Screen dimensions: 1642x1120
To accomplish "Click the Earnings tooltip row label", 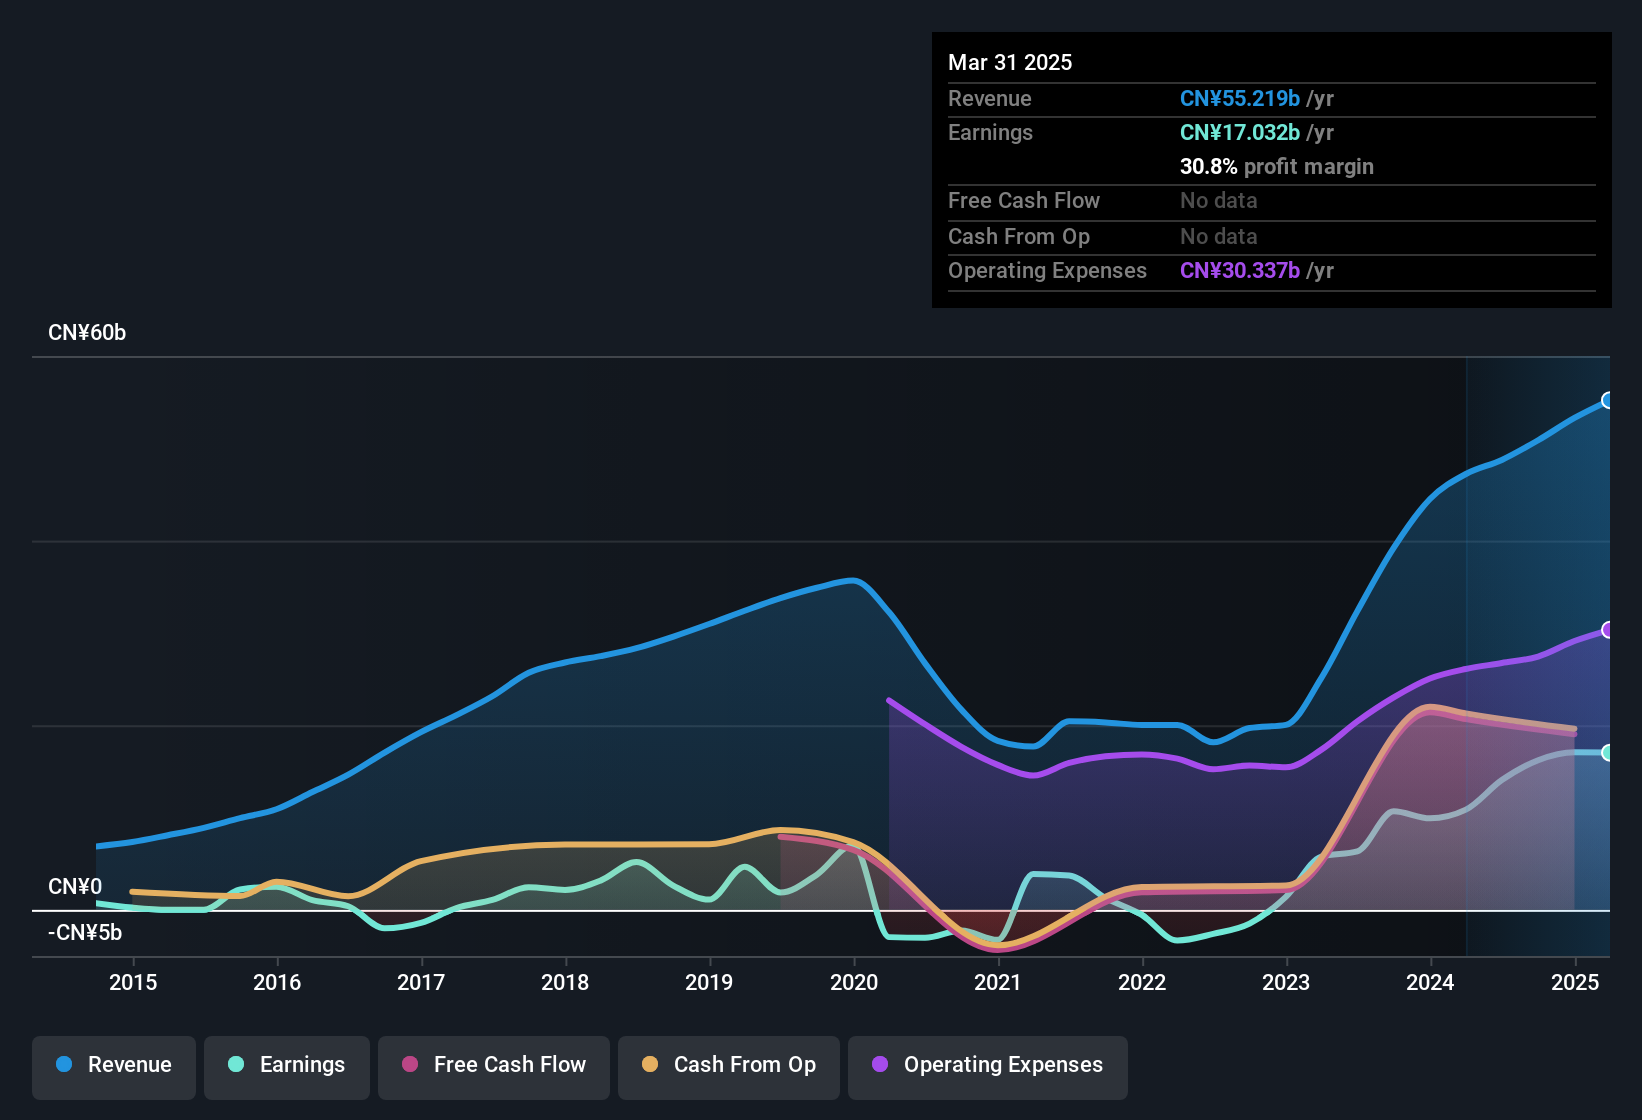I will tap(990, 132).
